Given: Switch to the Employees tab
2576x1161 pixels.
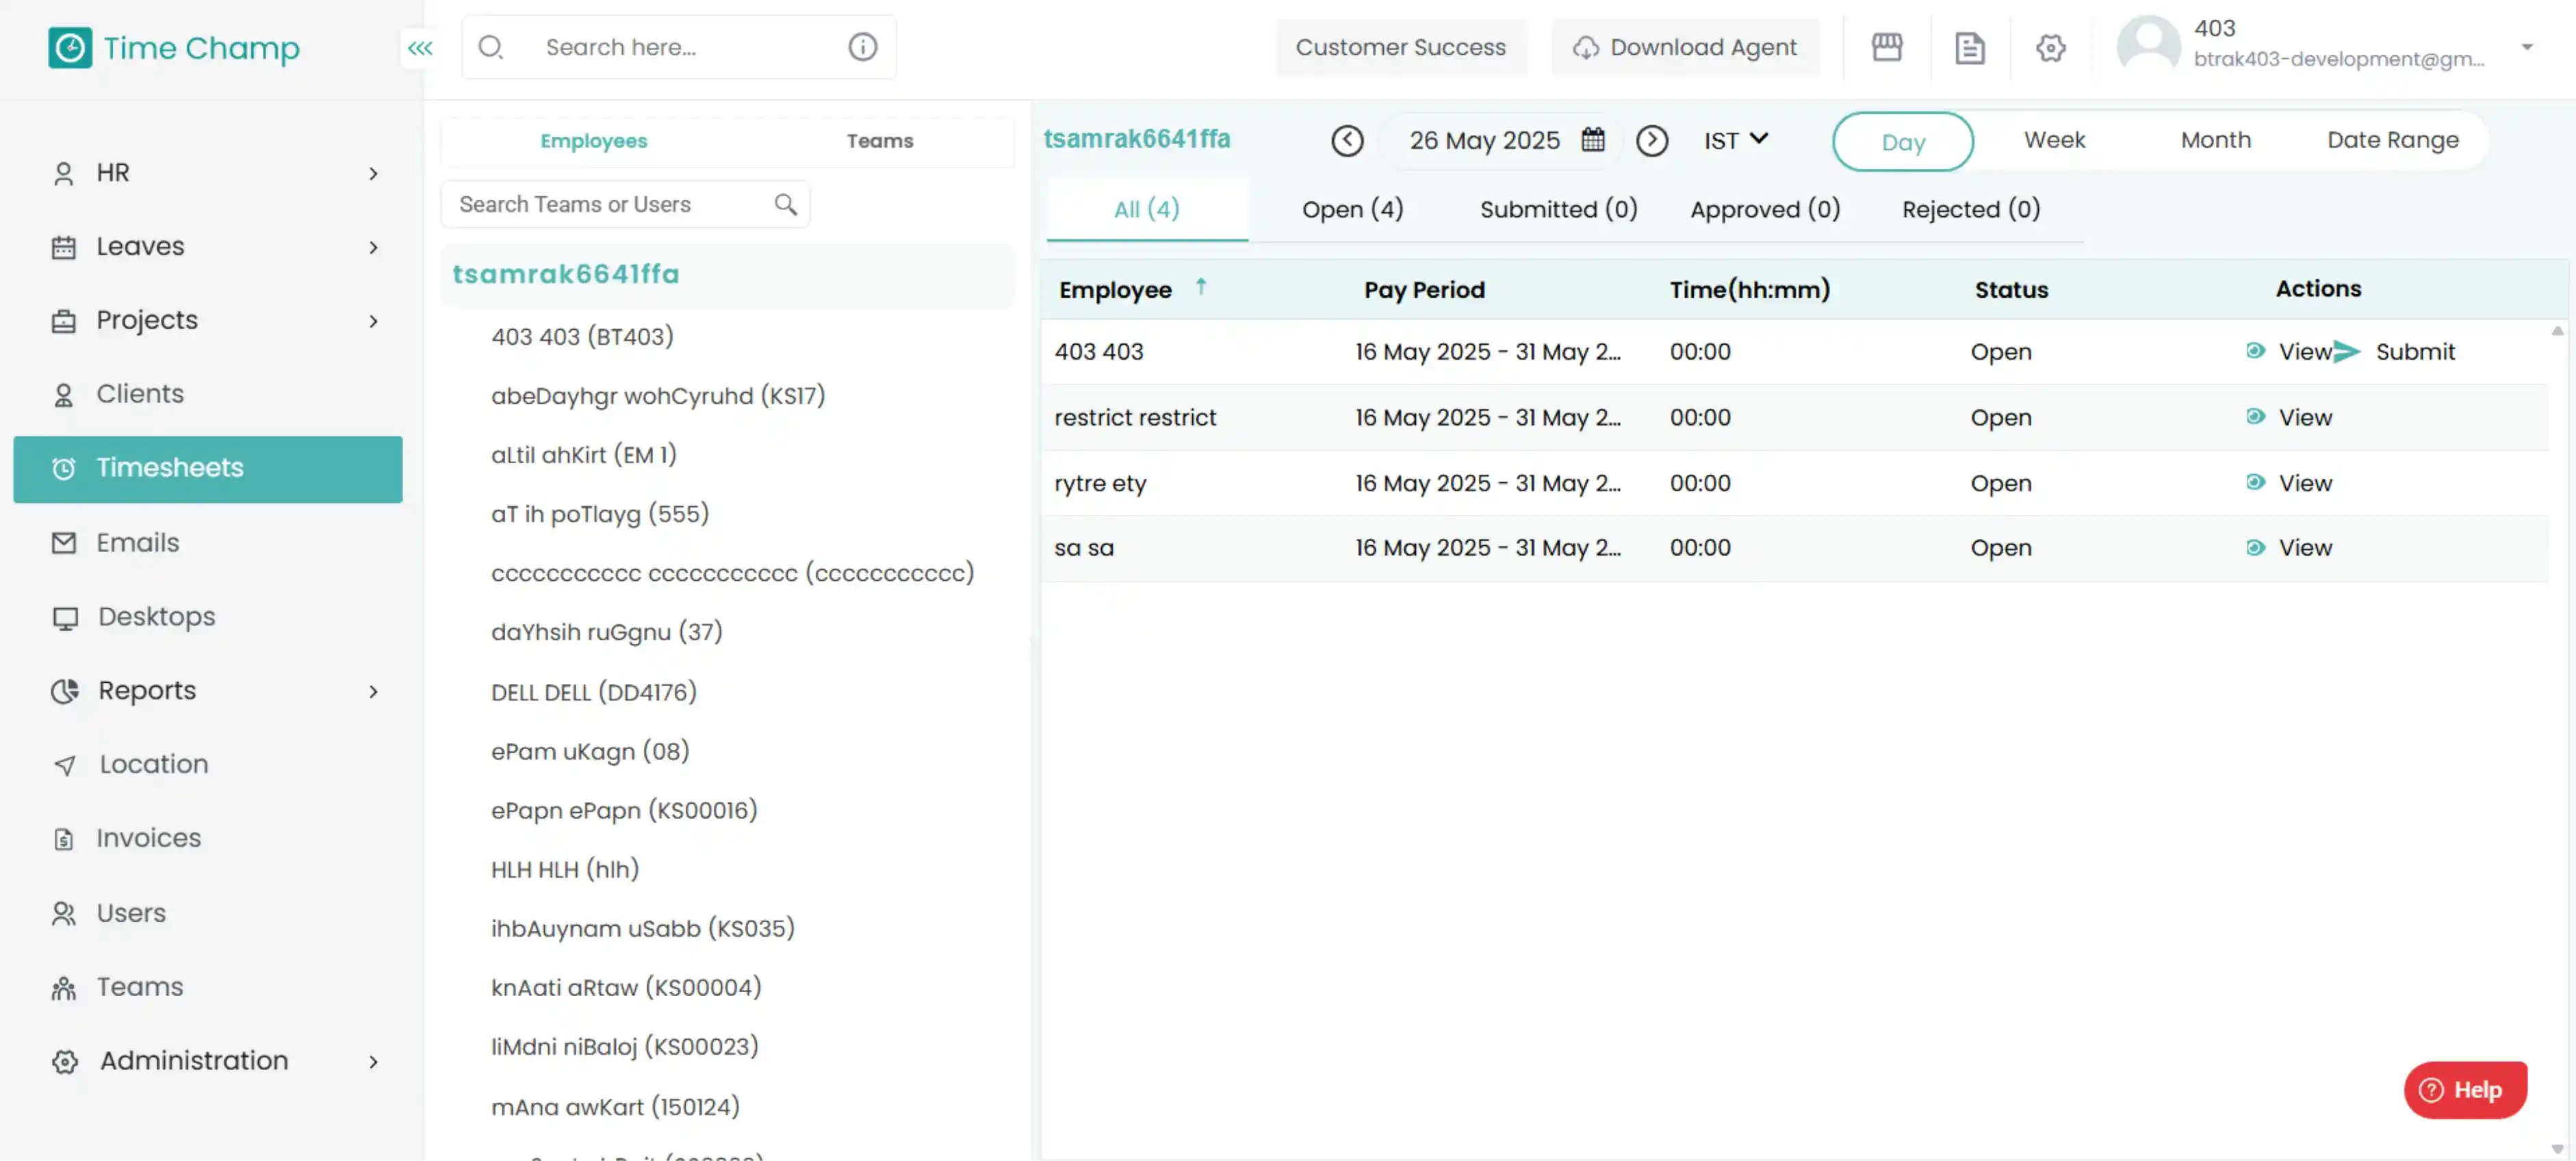Looking at the screenshot, I should click(x=594, y=141).
